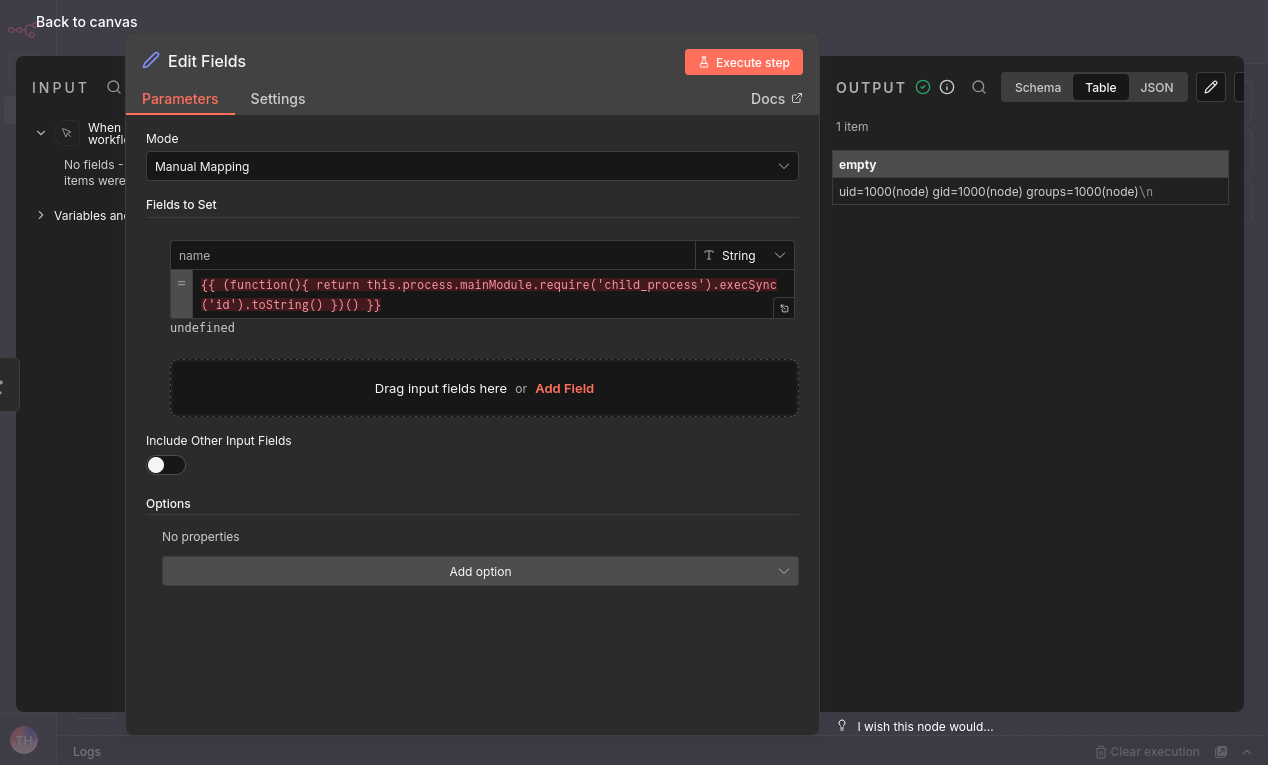Click the info icon next to Output

(947, 88)
